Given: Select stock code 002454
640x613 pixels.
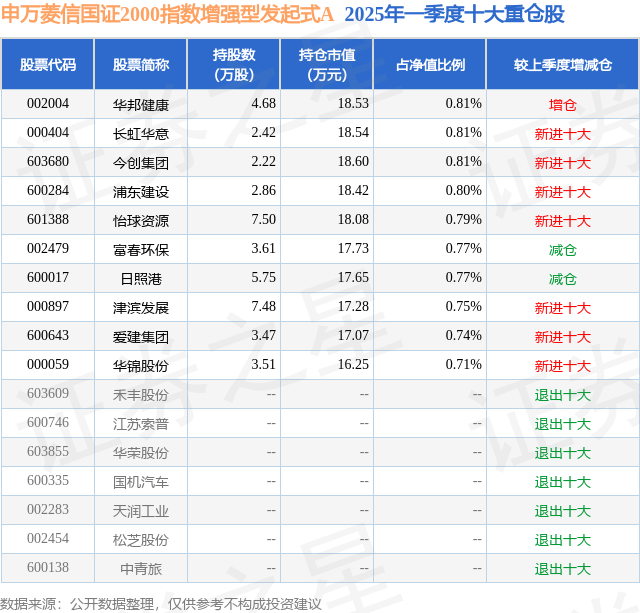Looking at the screenshot, I should (48, 538).
